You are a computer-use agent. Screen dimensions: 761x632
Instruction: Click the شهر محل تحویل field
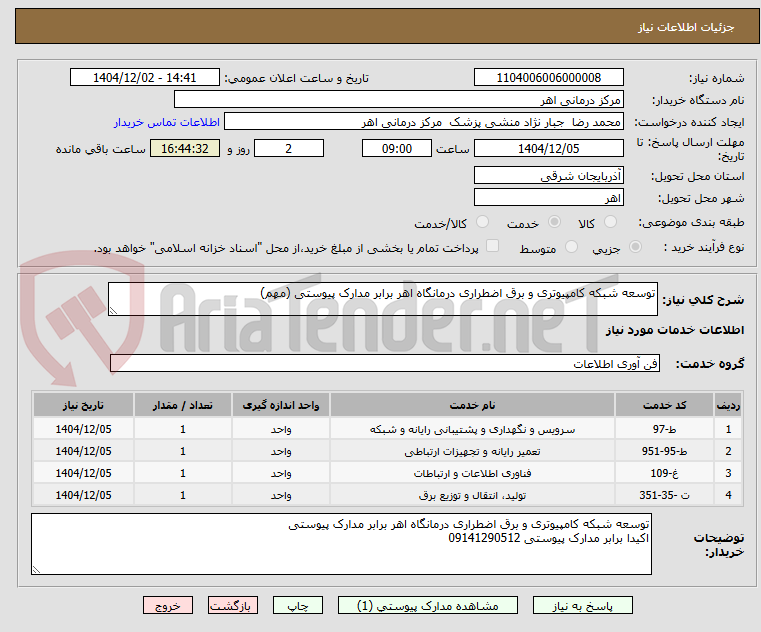548,198
